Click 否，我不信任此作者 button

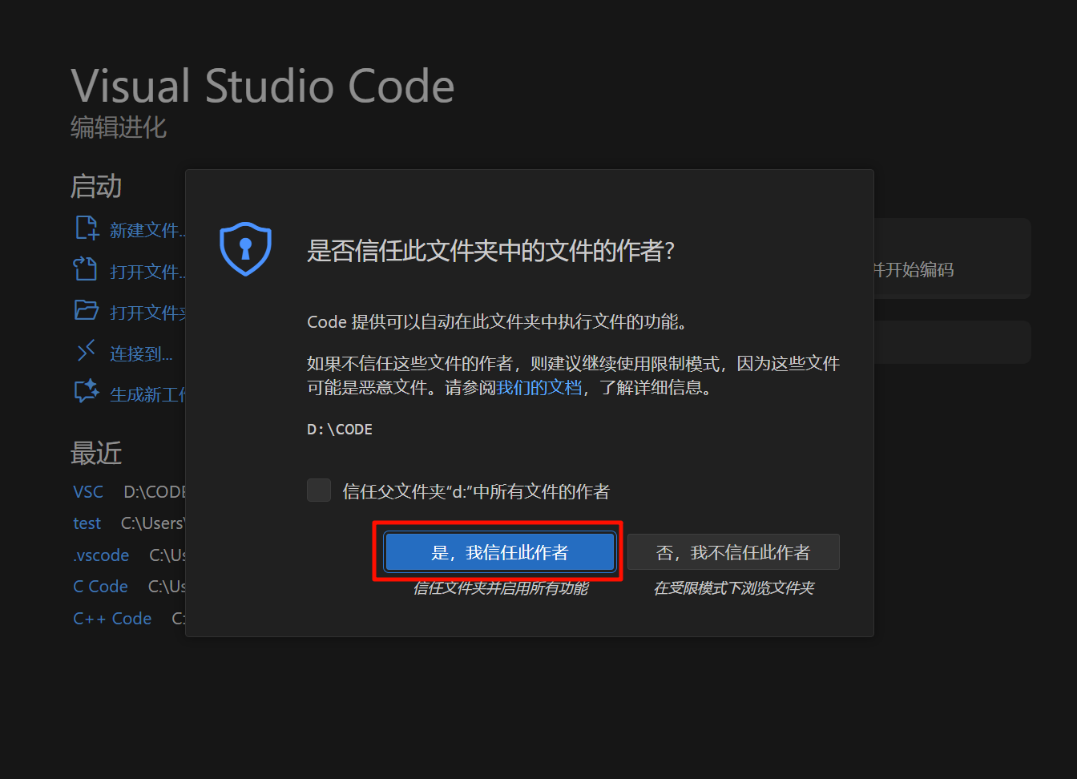733,552
